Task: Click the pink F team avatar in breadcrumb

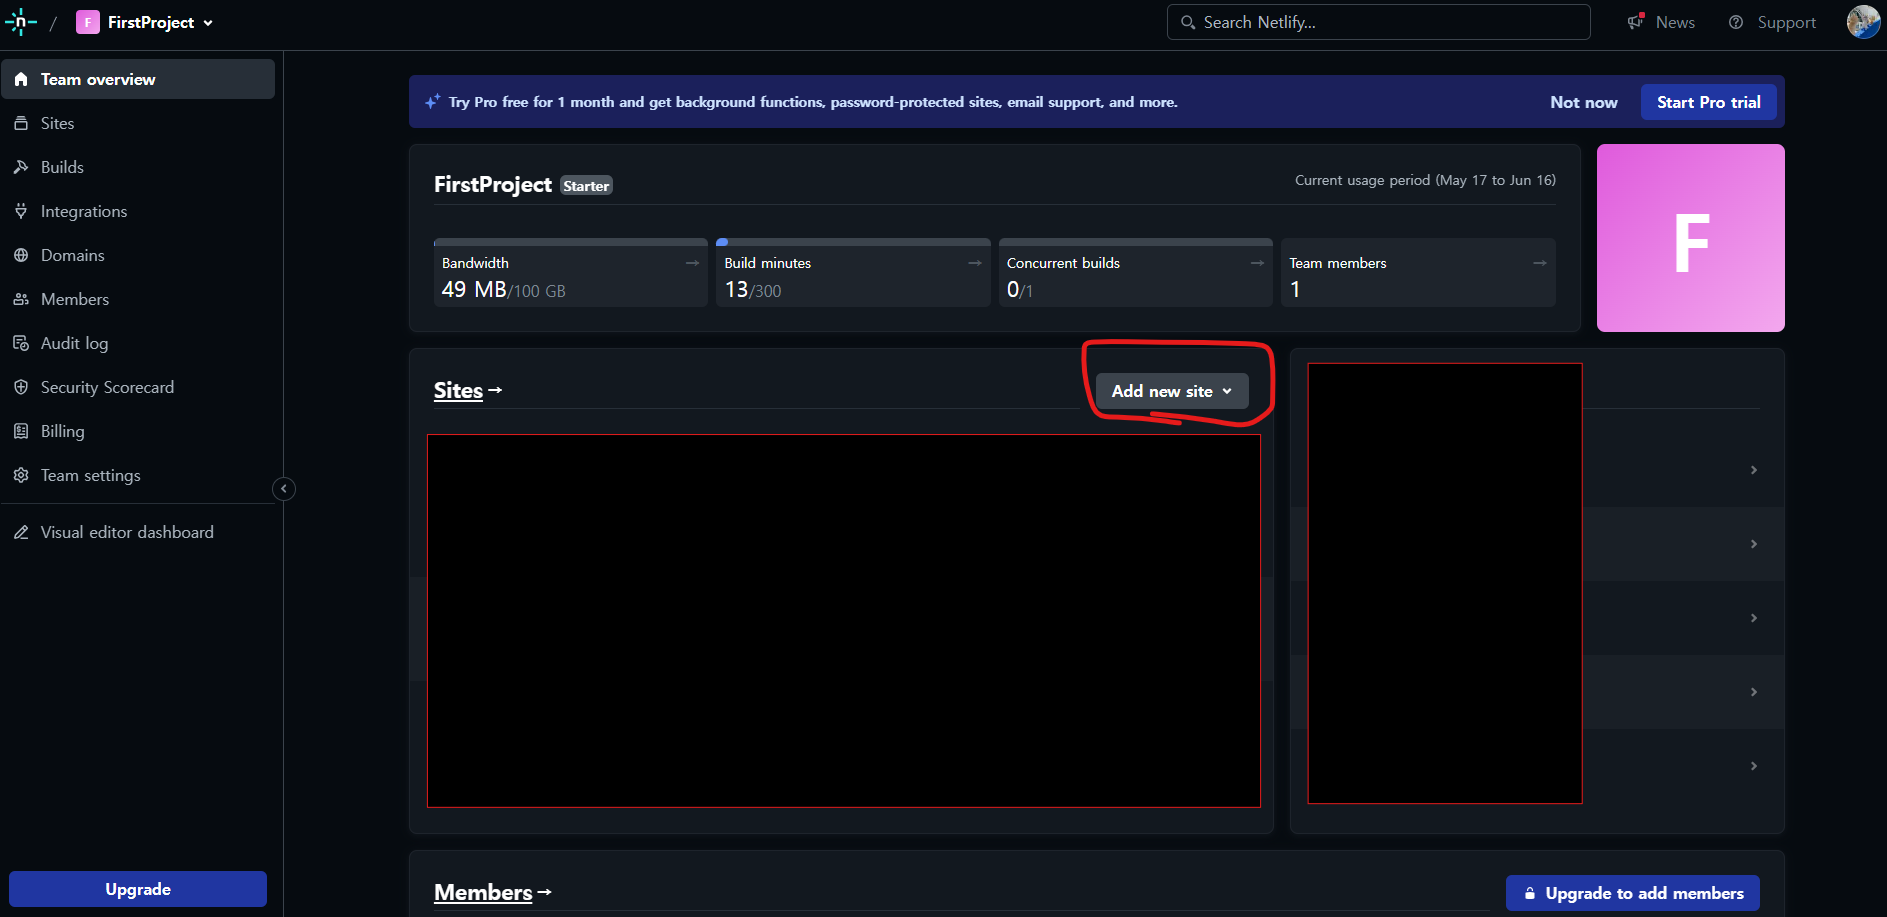Action: pyautogui.click(x=88, y=22)
